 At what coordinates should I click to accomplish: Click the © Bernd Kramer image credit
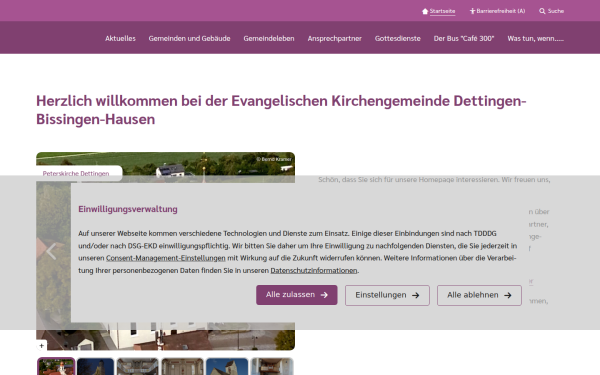274,159
